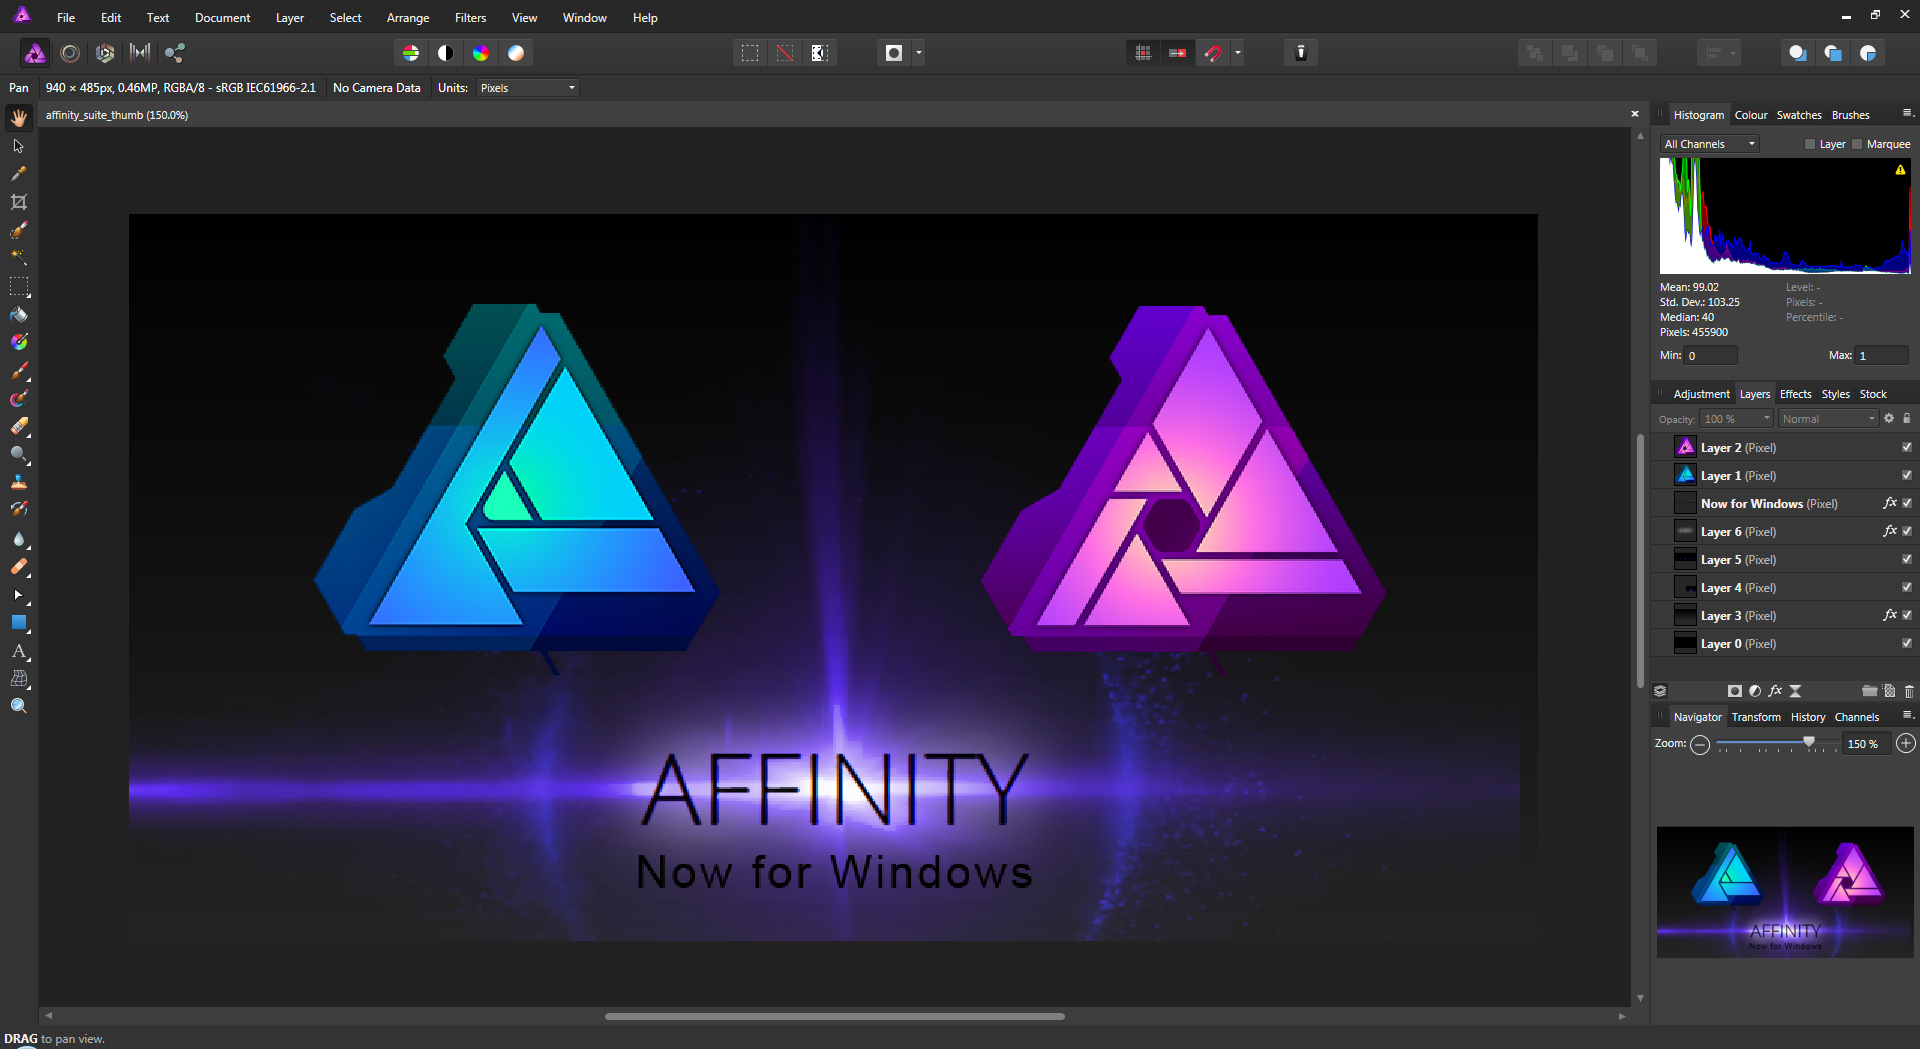This screenshot has width=1920, height=1049.
Task: Open Layer Effects fx button in panel footer
Action: [1775, 691]
